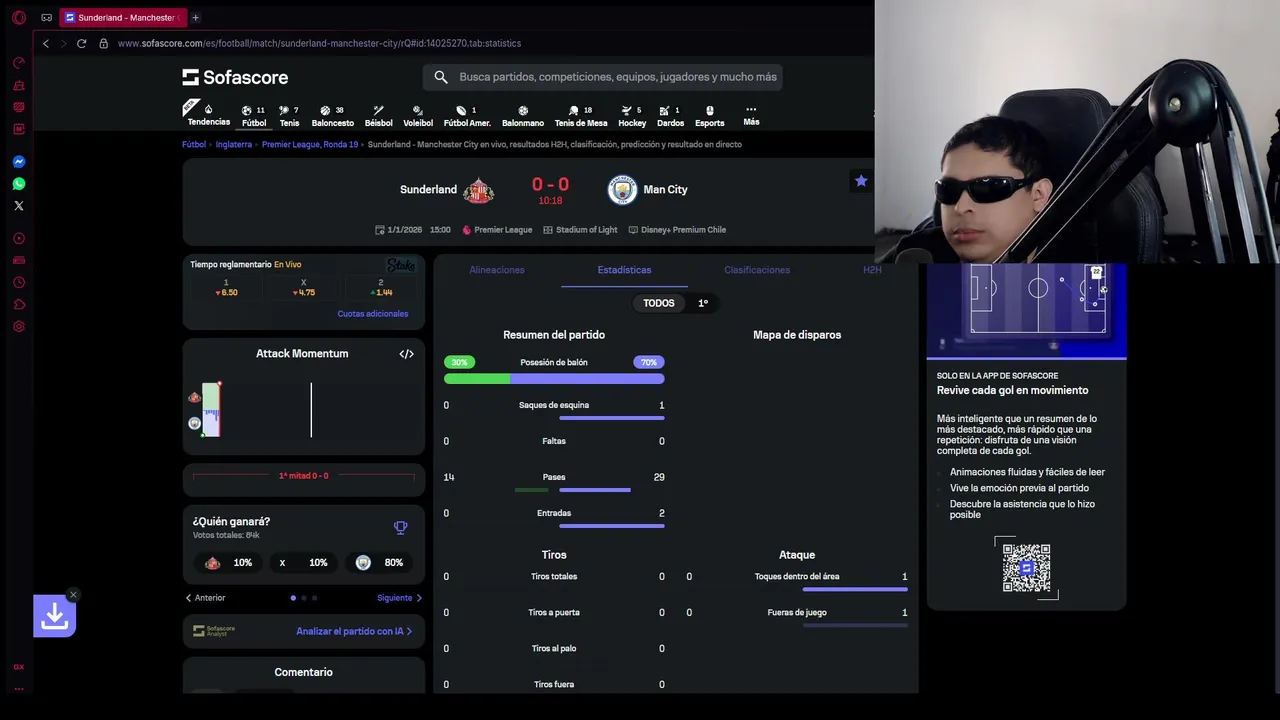Viewport: 1280px width, 720px height.
Task: Select the Sunderland - Manchester browser tab
Action: (122, 17)
